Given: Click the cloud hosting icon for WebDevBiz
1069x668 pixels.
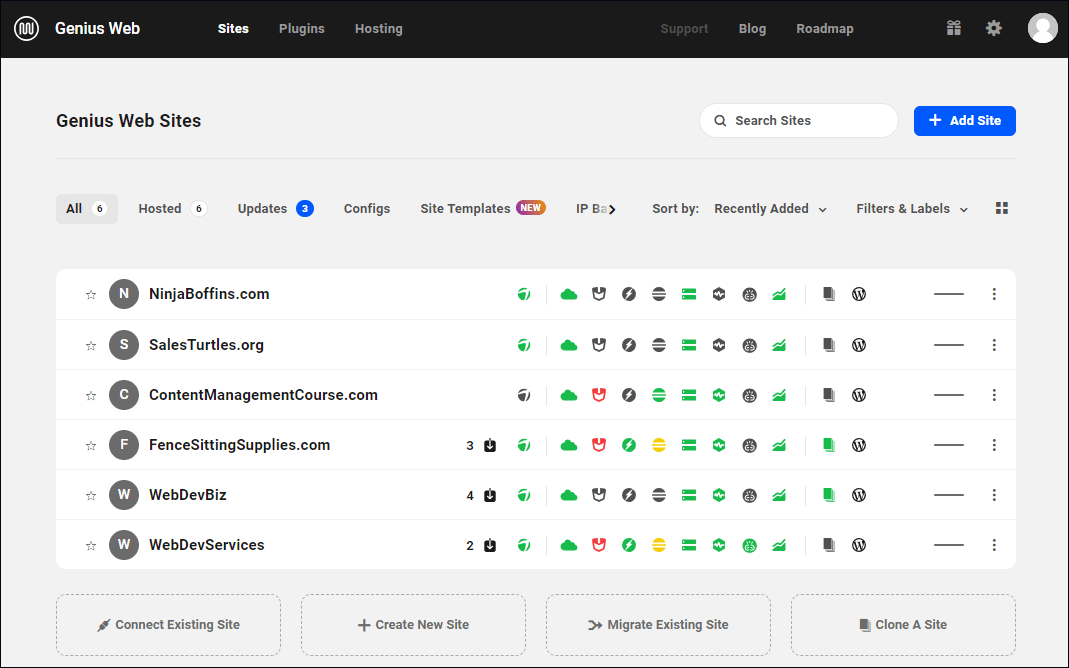Looking at the screenshot, I should click(x=569, y=496).
